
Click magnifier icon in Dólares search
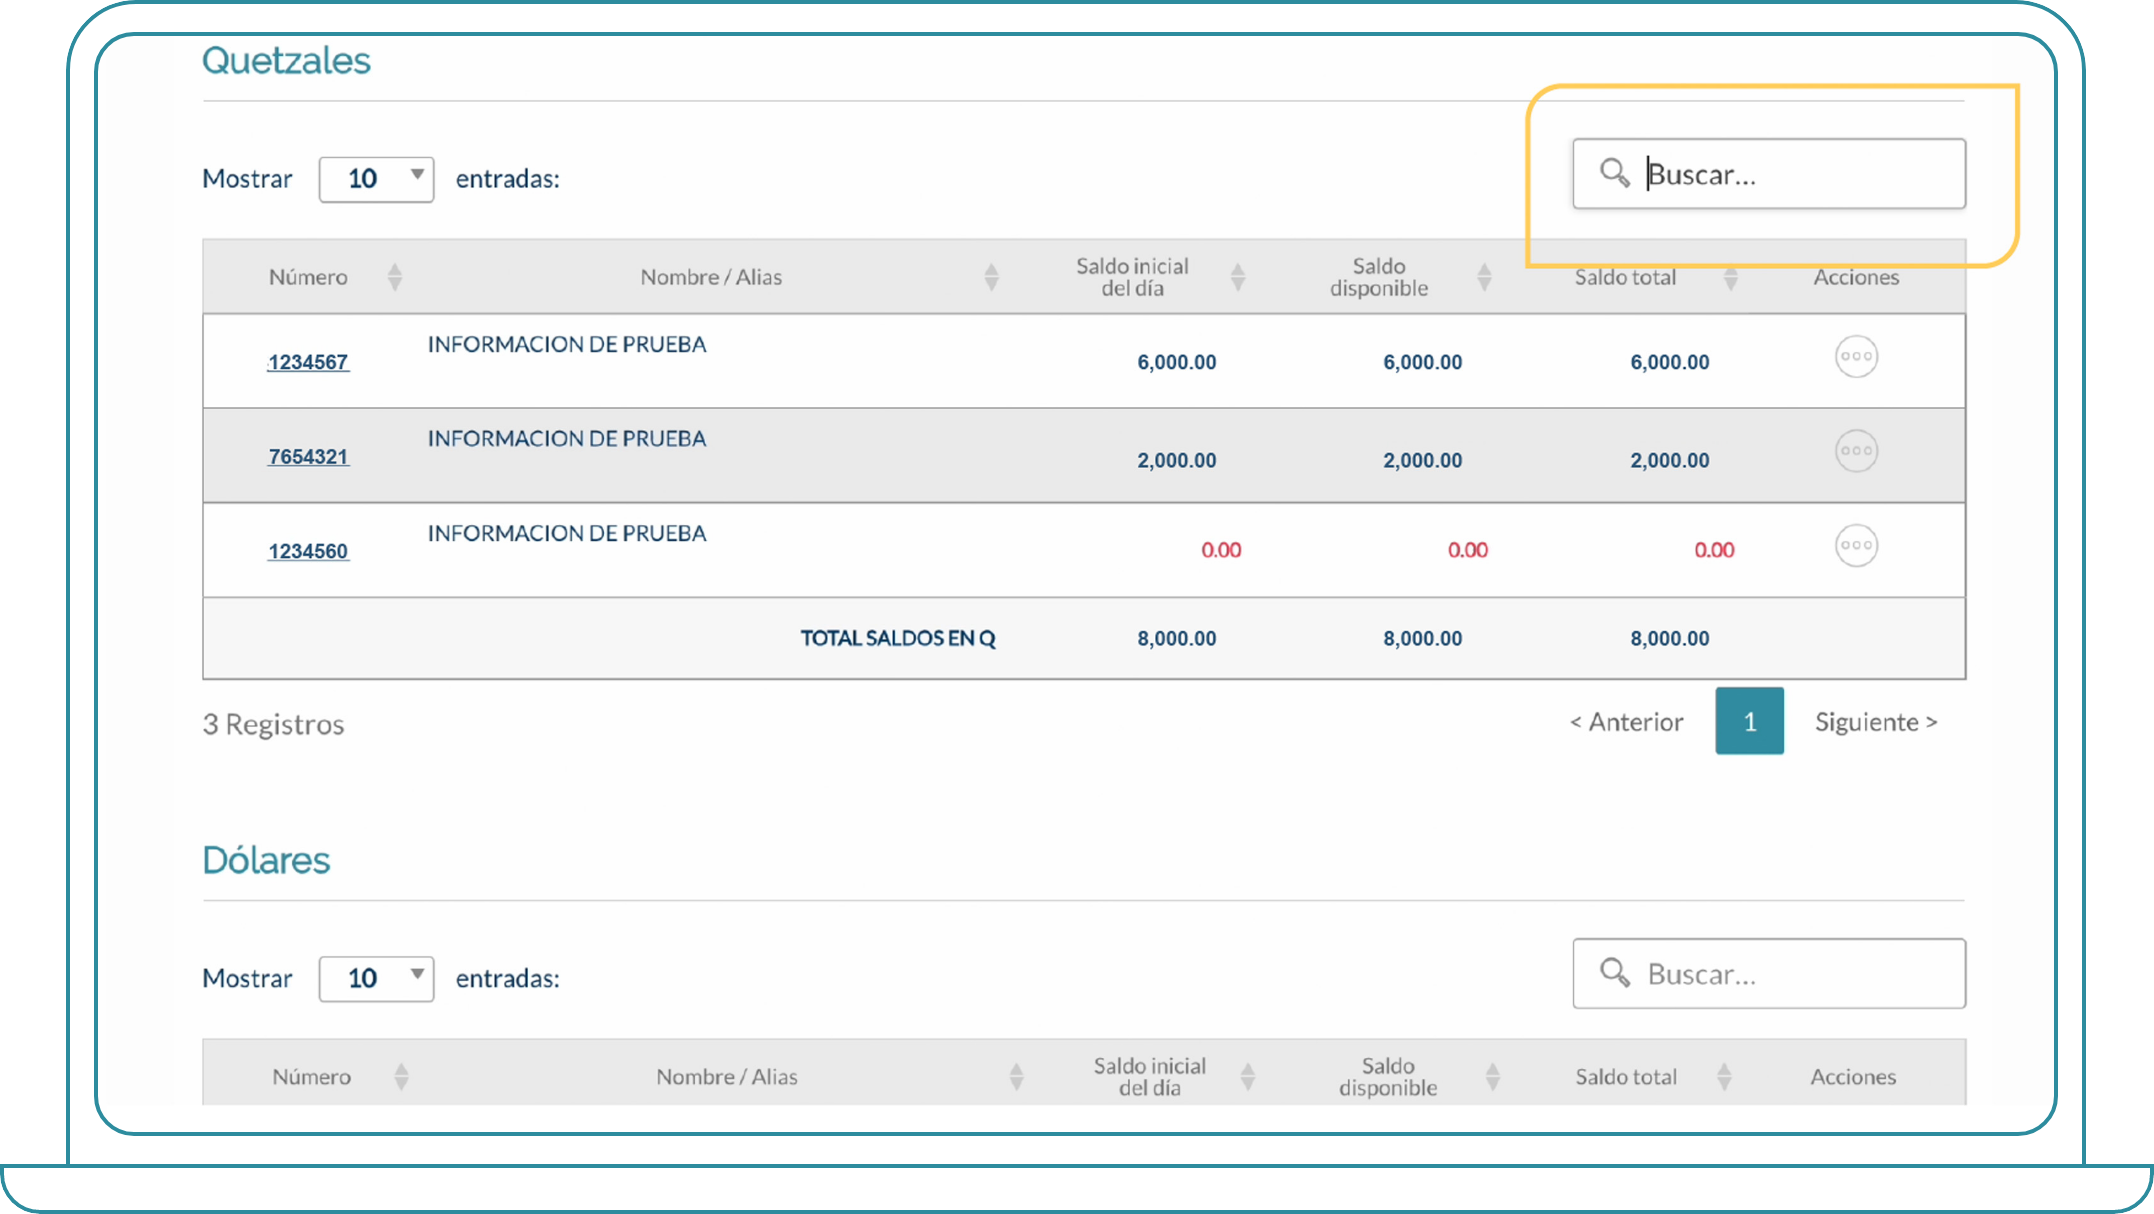point(1614,972)
